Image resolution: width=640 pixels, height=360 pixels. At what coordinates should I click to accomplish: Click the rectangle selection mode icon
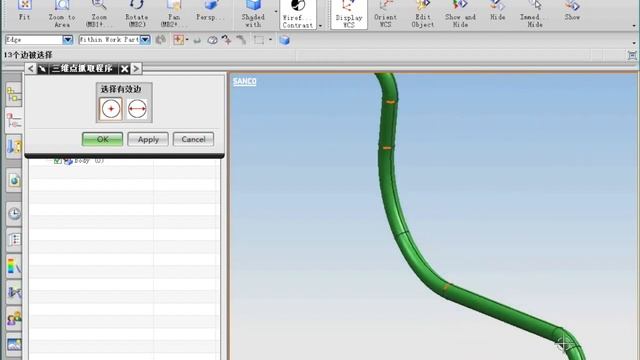[x=259, y=40]
